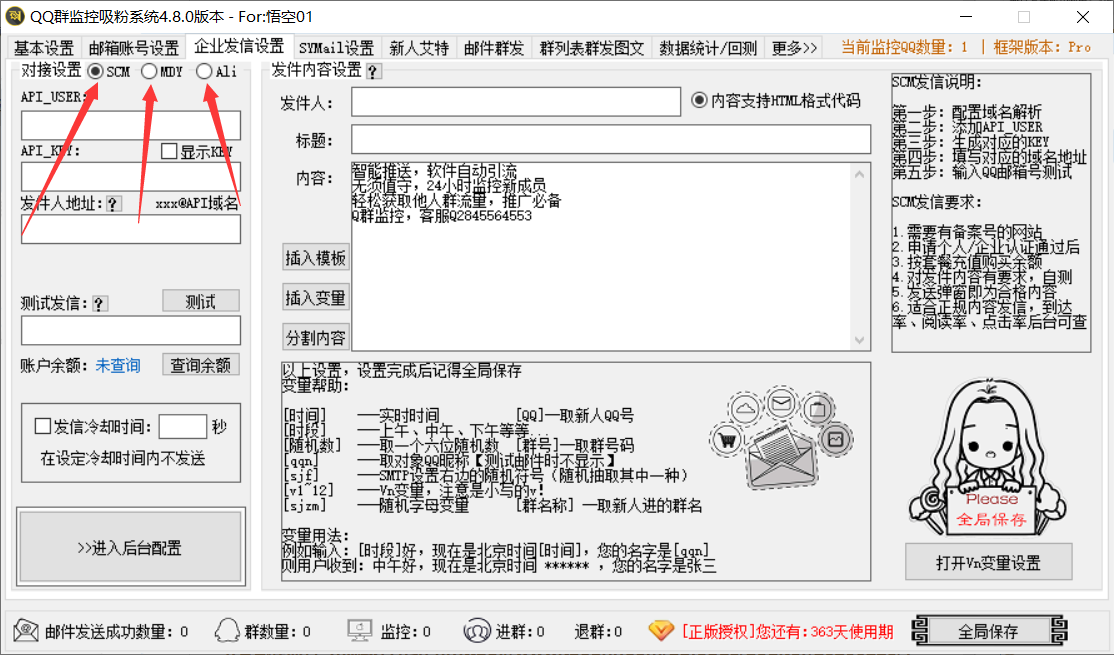1114x655 pixels.
Task: Close the QQ群监控吸粉系统 window
Action: click(x=1083, y=16)
